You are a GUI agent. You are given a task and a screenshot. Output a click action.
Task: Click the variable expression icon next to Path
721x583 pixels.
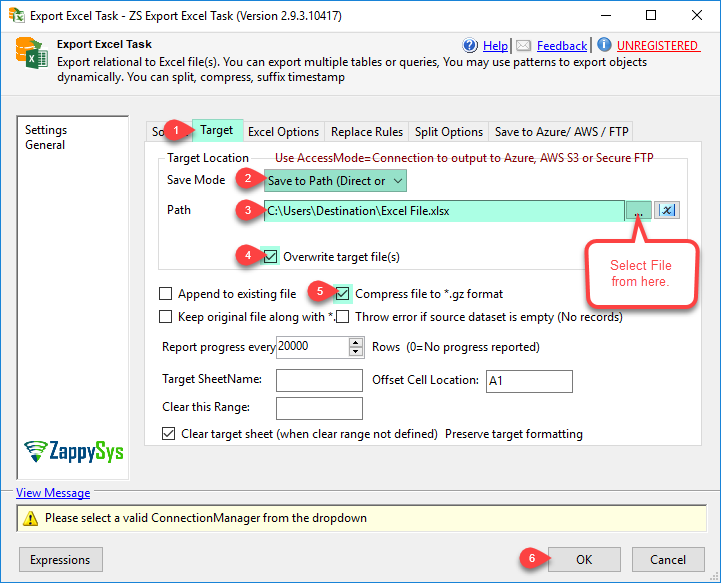[667, 210]
